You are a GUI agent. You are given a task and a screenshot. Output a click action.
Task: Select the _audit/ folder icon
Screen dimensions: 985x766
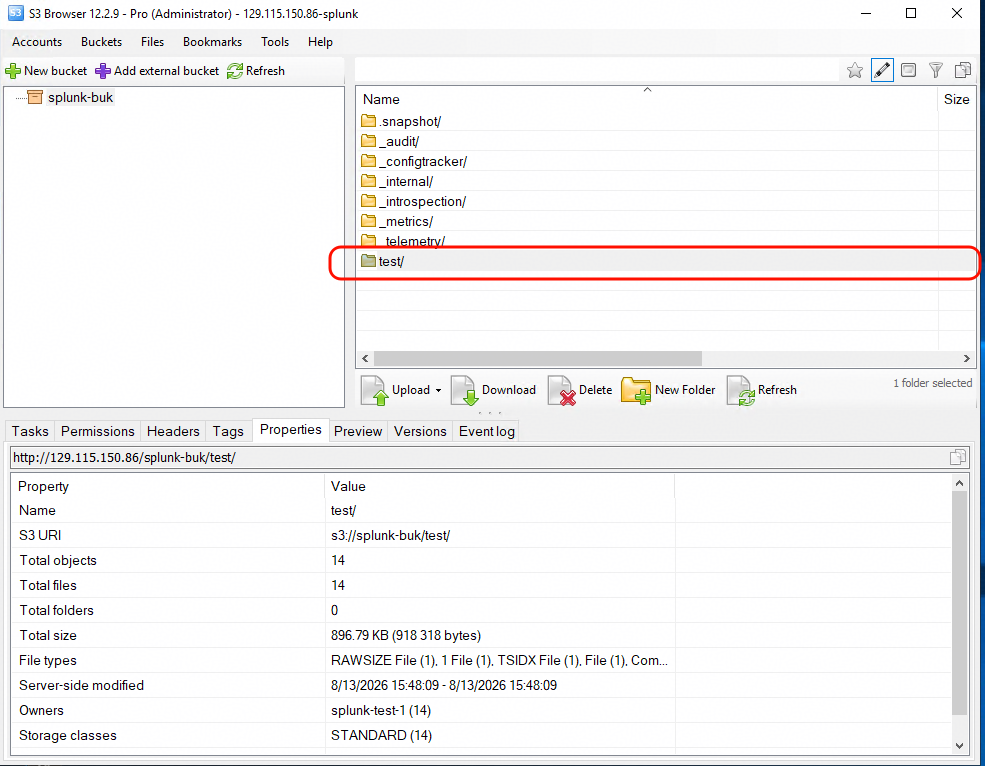(369, 141)
